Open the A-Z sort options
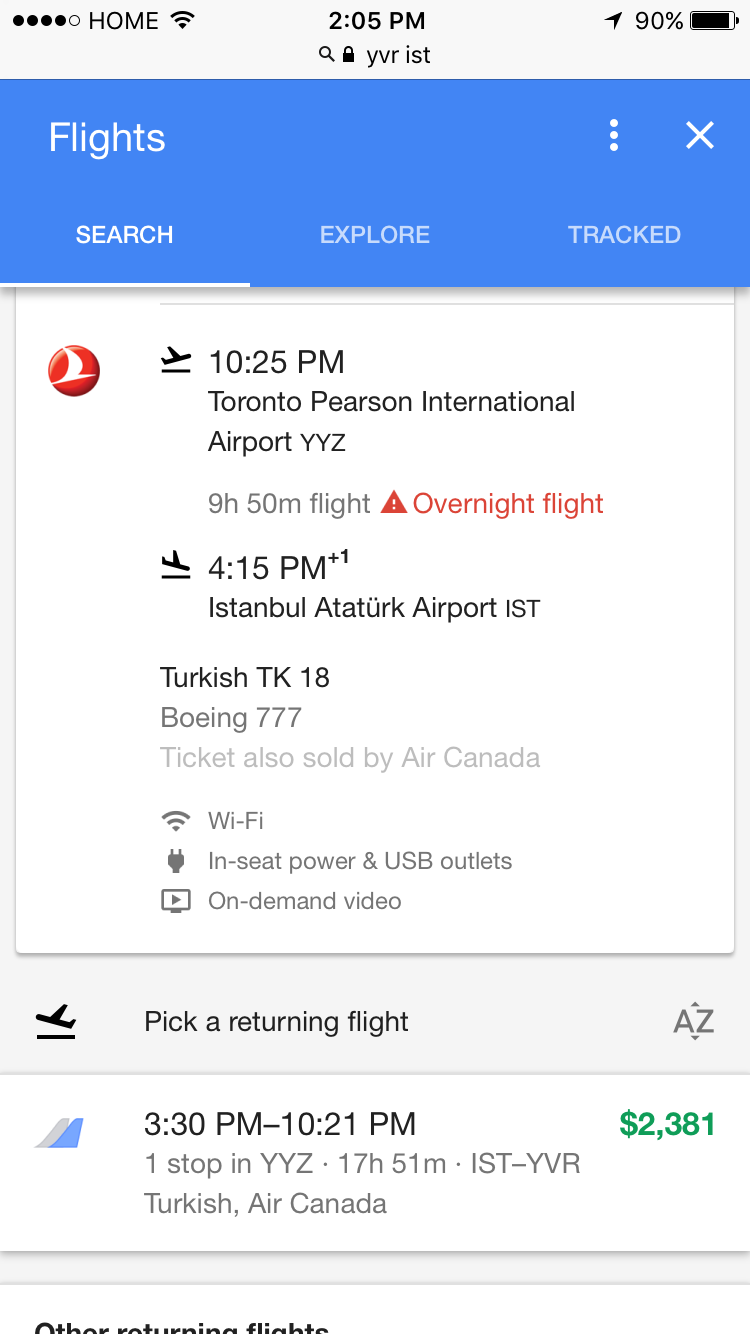 pyautogui.click(x=693, y=1022)
